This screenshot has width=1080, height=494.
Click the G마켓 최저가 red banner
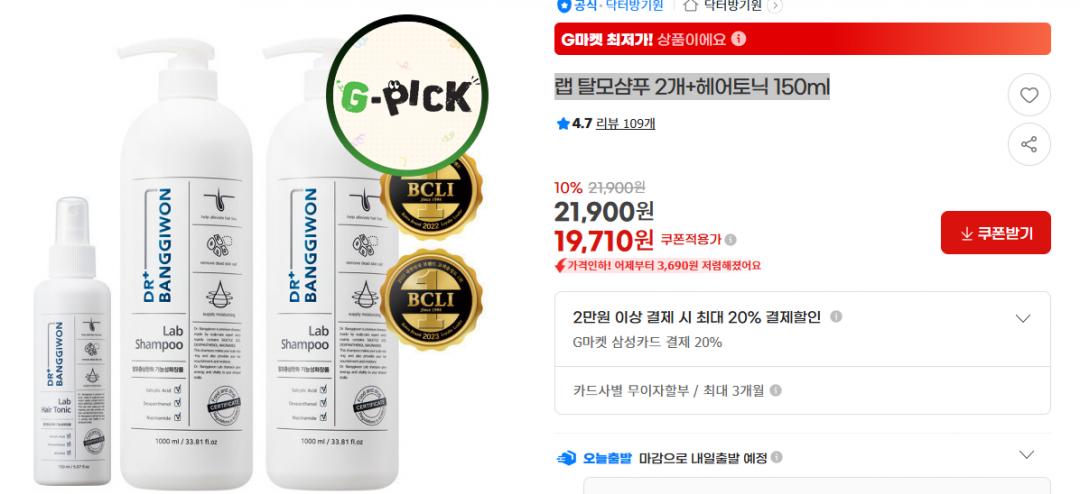coord(802,39)
